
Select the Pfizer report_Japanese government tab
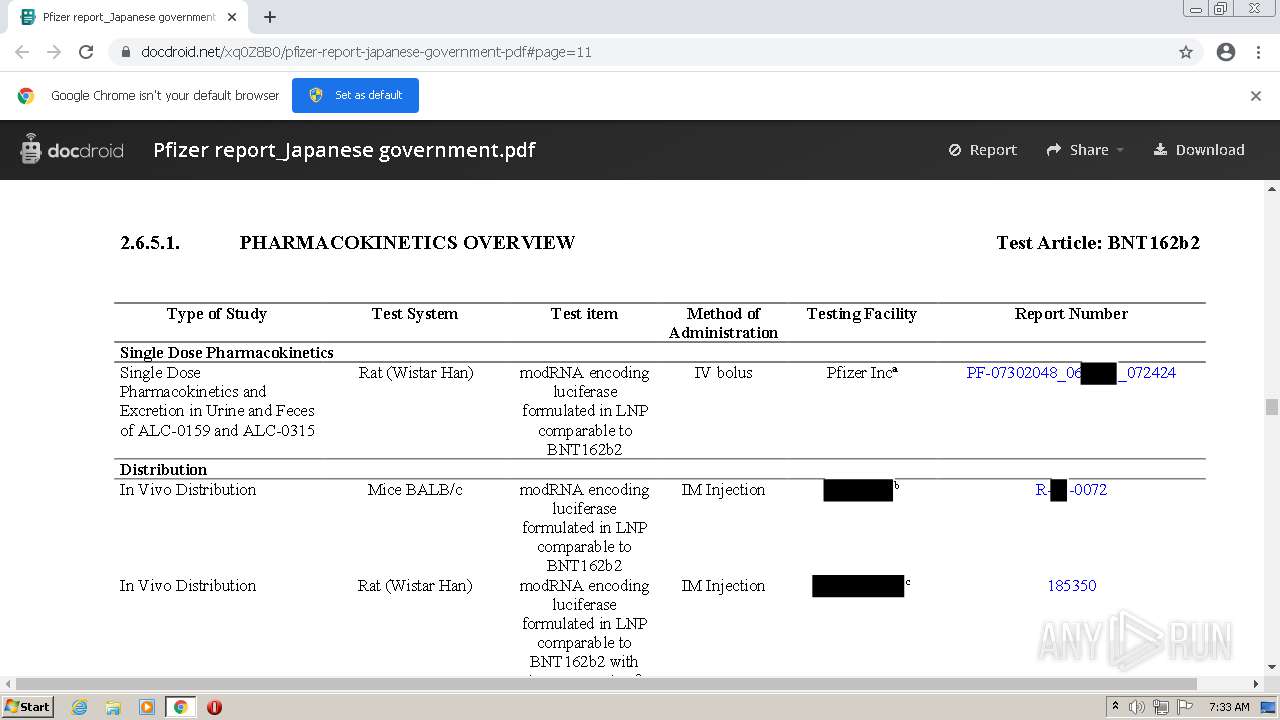pos(128,17)
